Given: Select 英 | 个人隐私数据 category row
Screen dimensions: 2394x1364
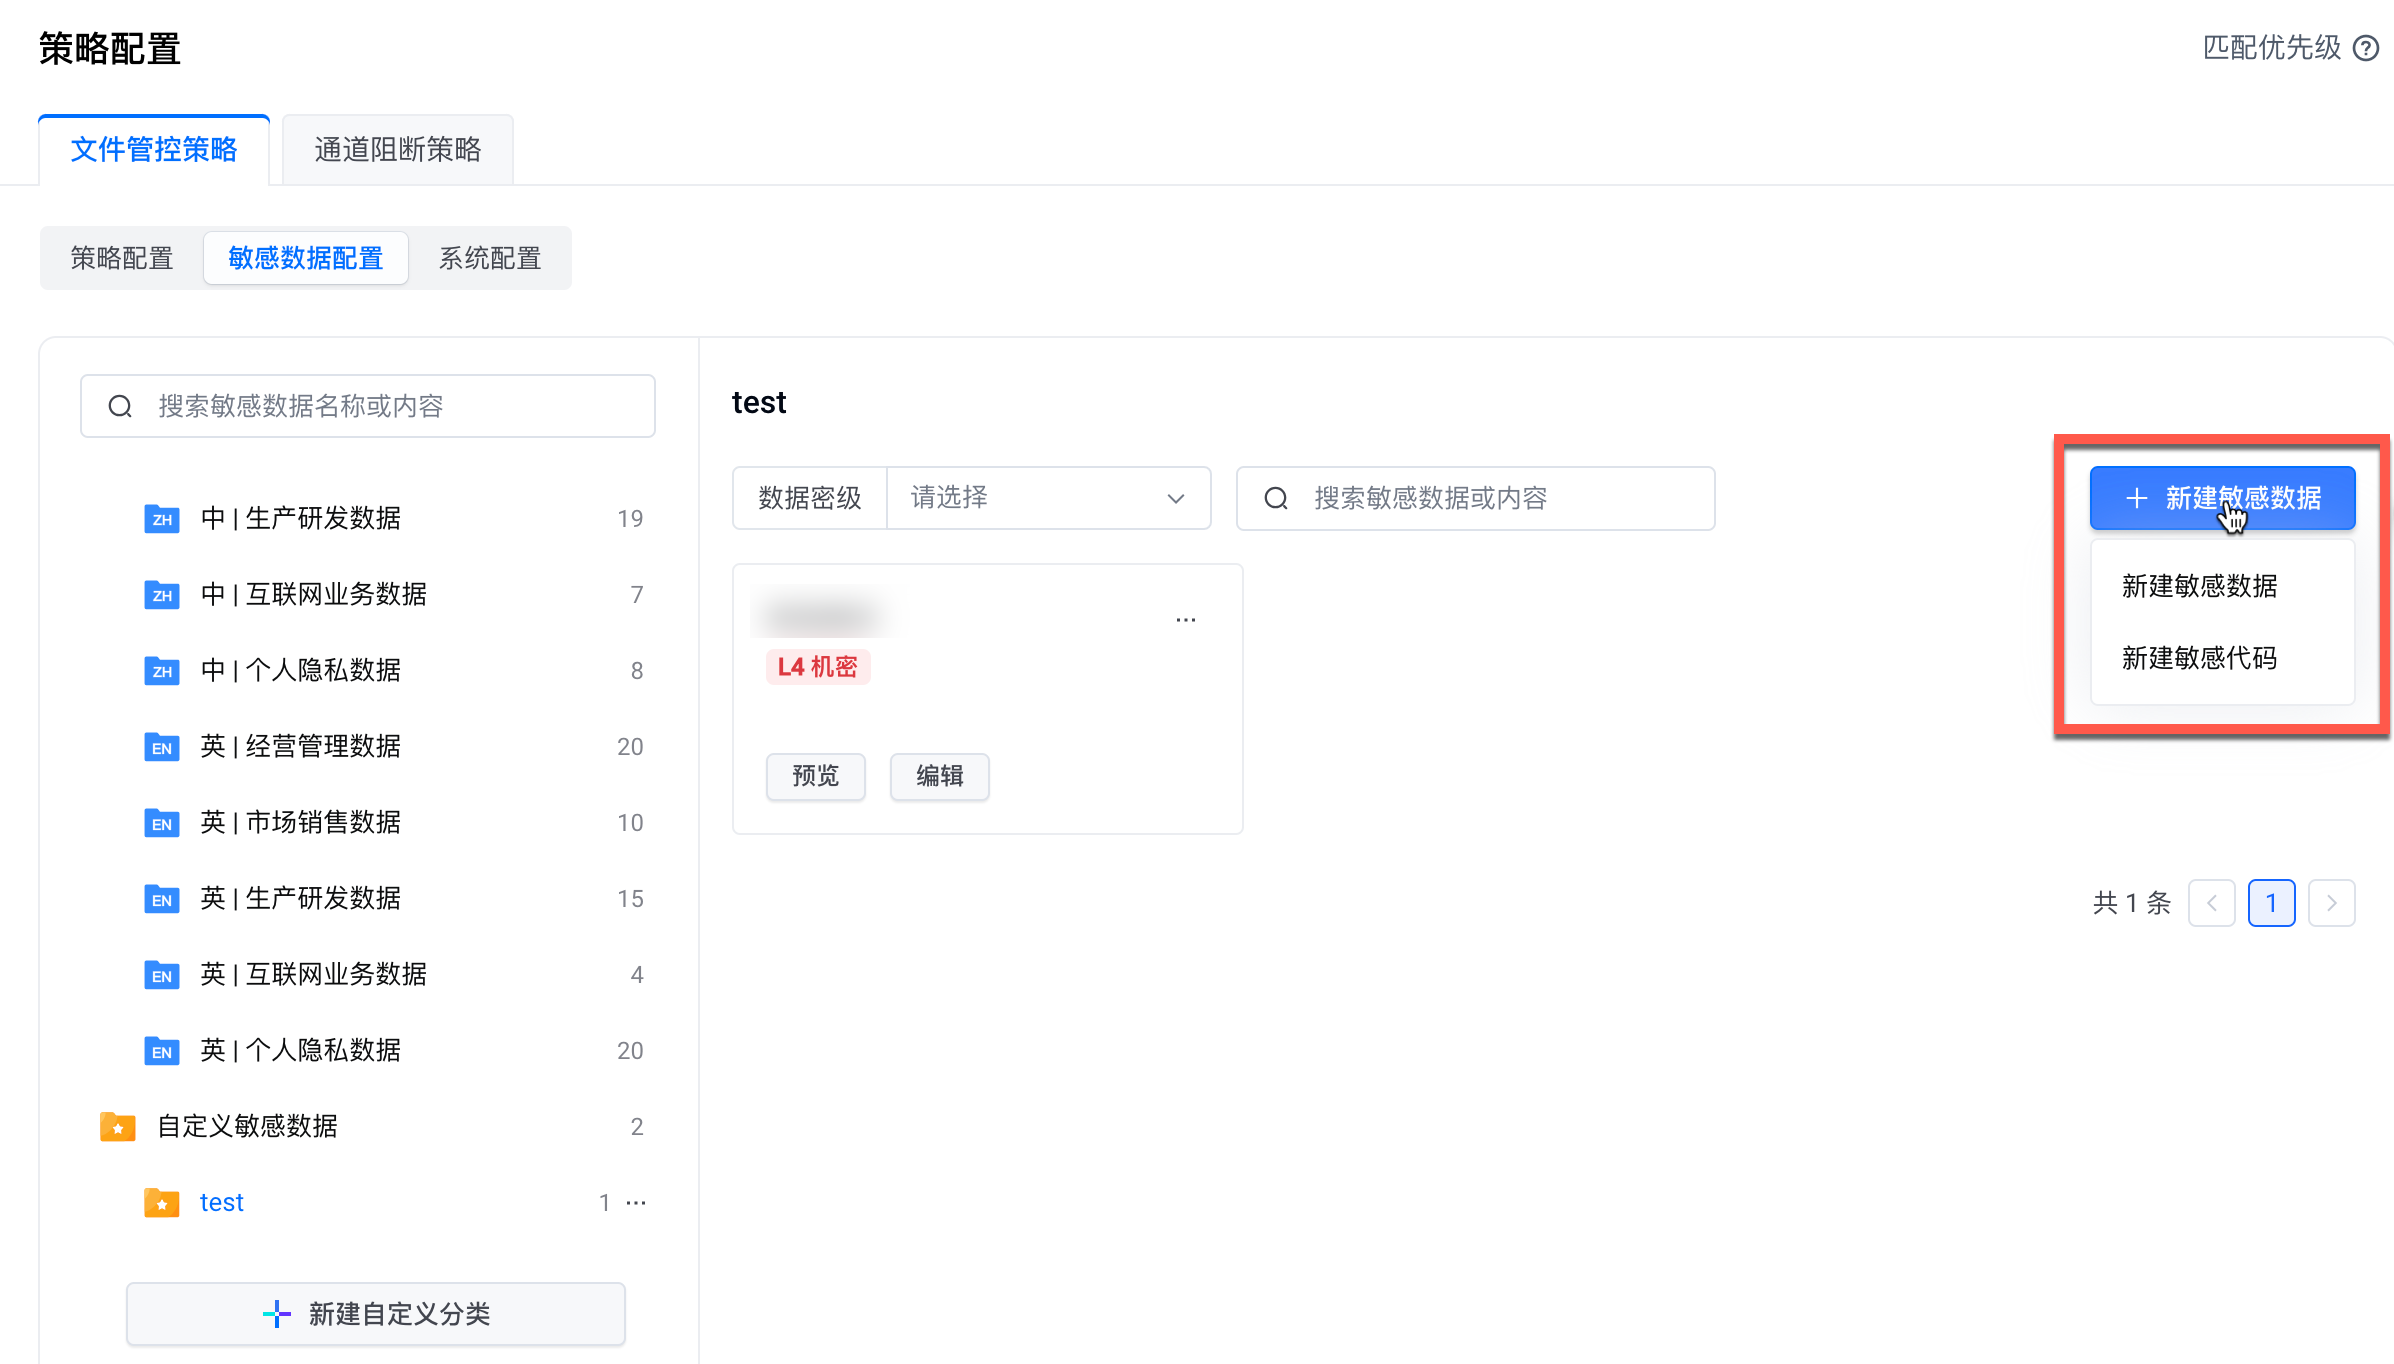Looking at the screenshot, I should click(x=368, y=1050).
